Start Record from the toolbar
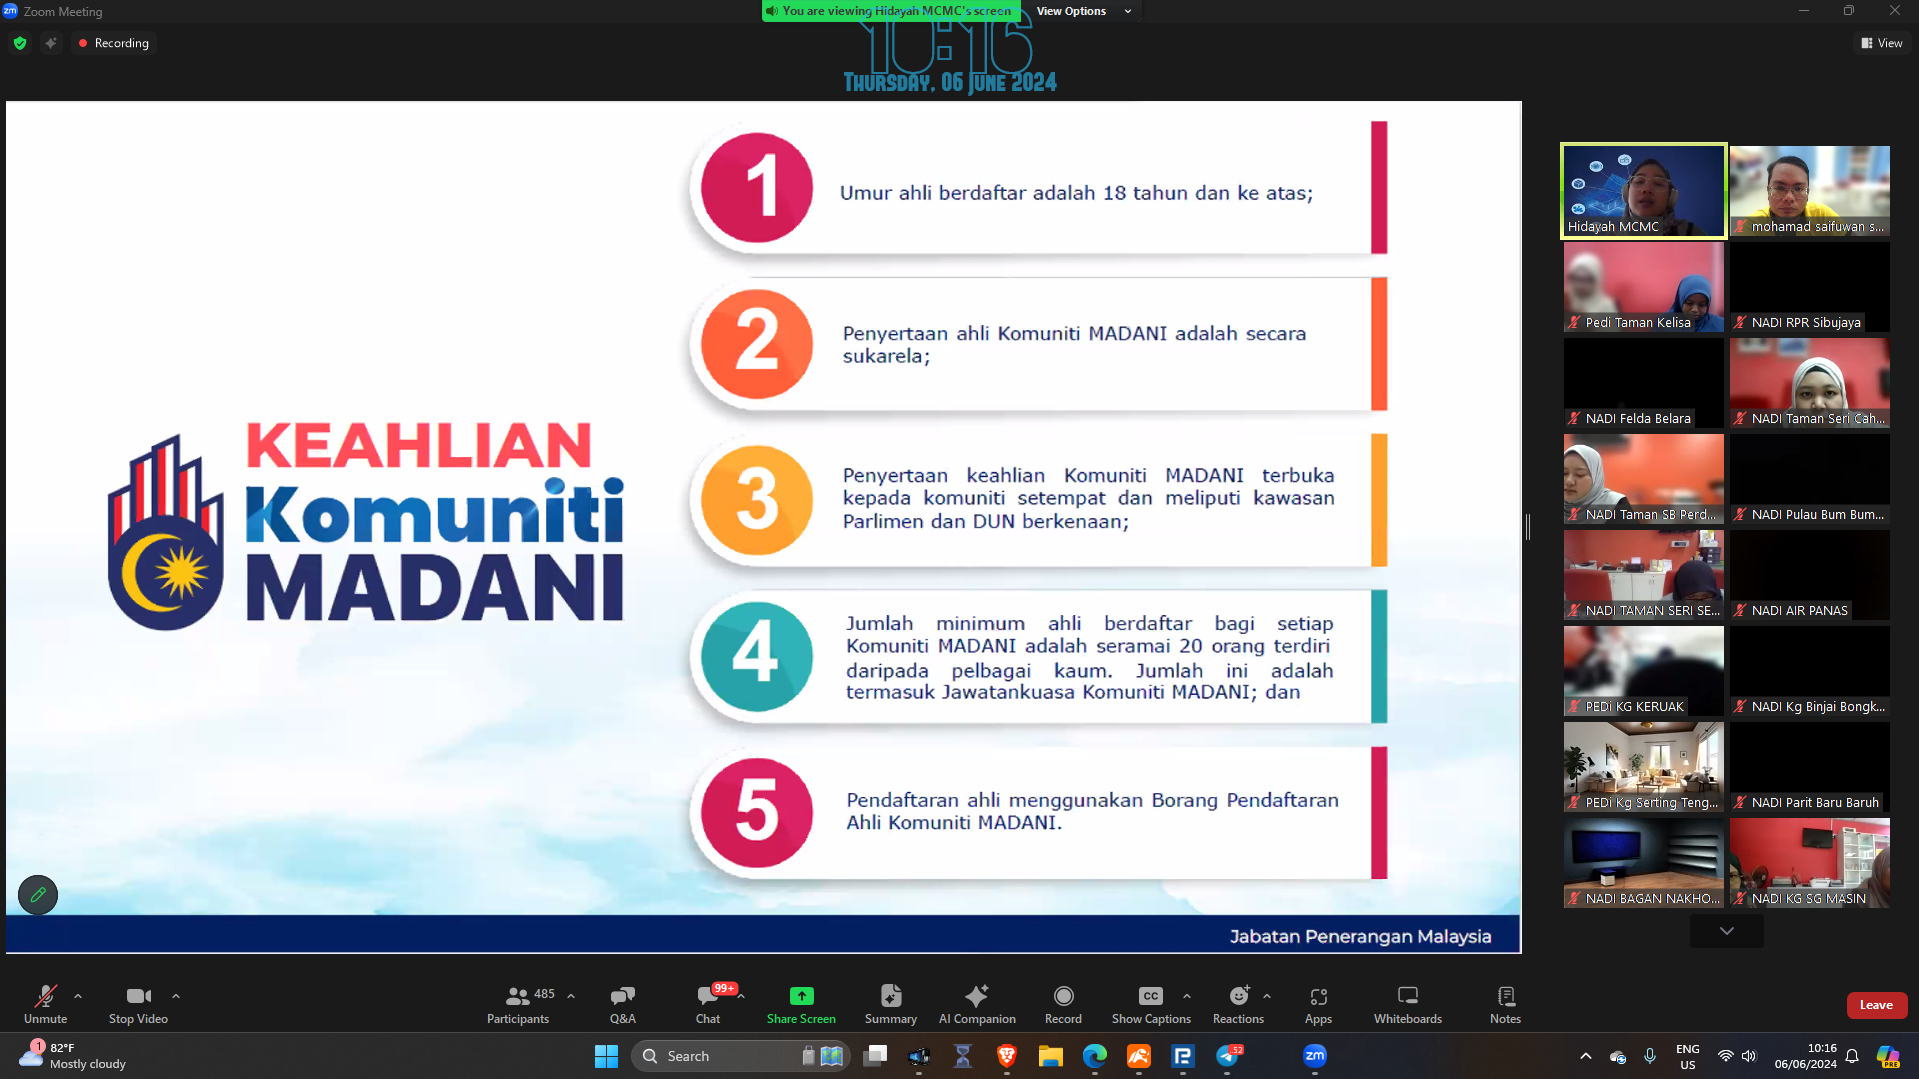Image resolution: width=1919 pixels, height=1079 pixels. pos(1063,1004)
